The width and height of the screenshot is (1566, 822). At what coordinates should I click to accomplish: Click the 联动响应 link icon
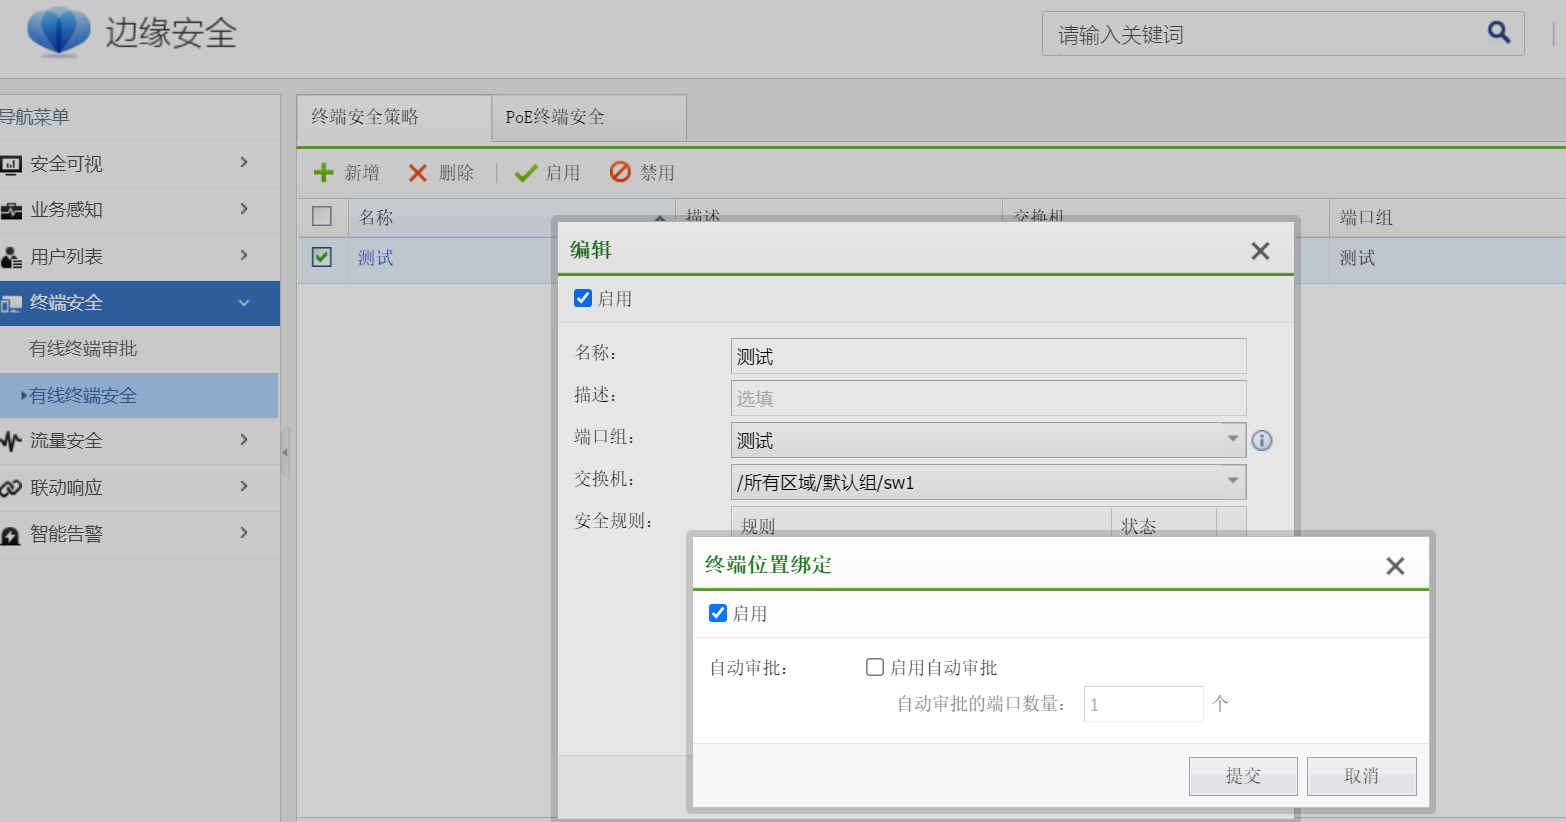pos(11,488)
